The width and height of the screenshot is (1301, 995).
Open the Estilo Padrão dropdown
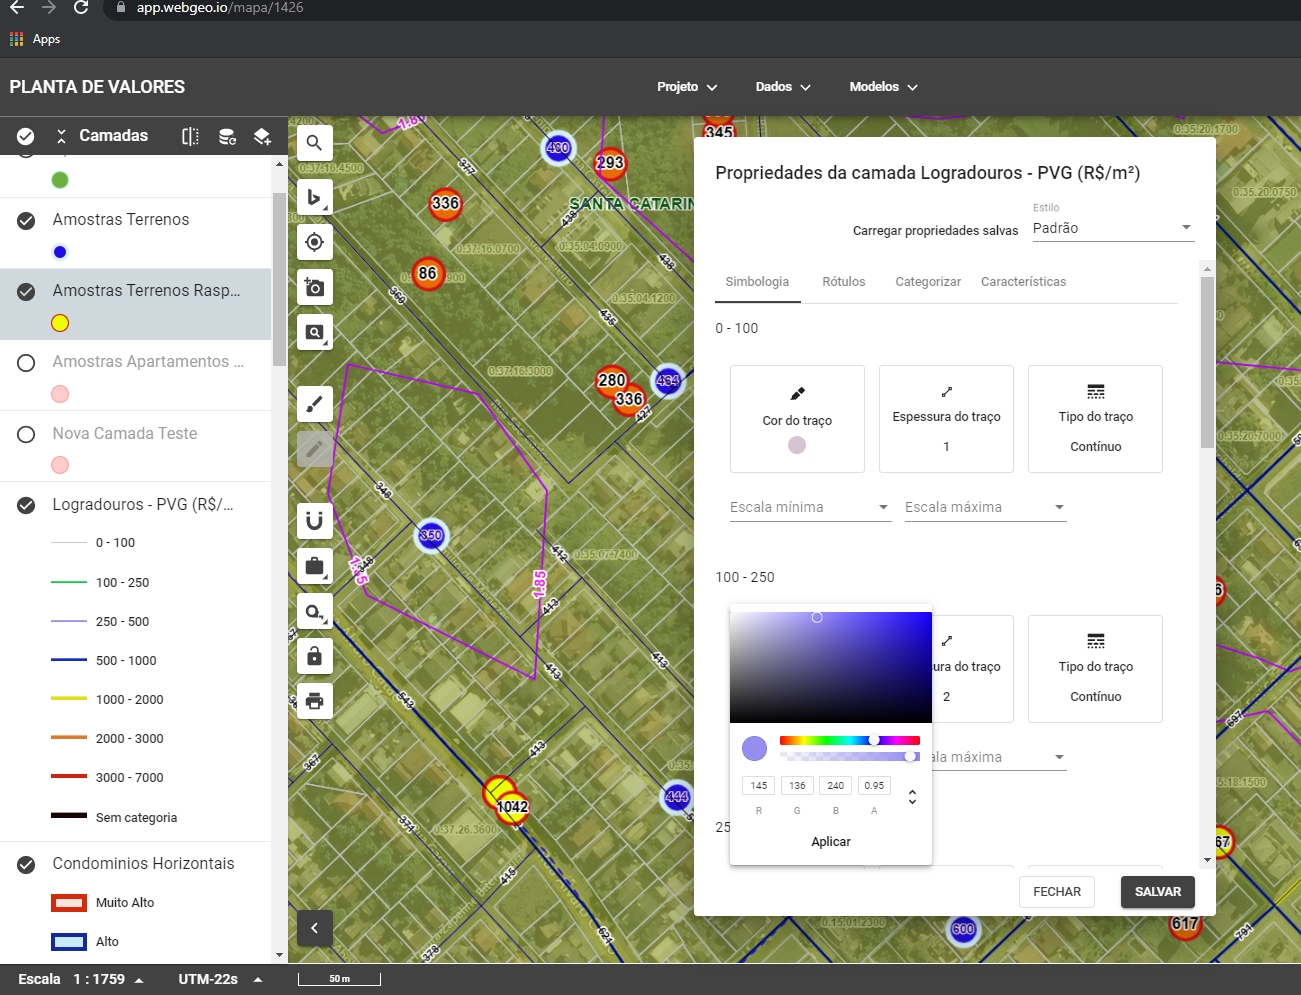[1112, 228]
